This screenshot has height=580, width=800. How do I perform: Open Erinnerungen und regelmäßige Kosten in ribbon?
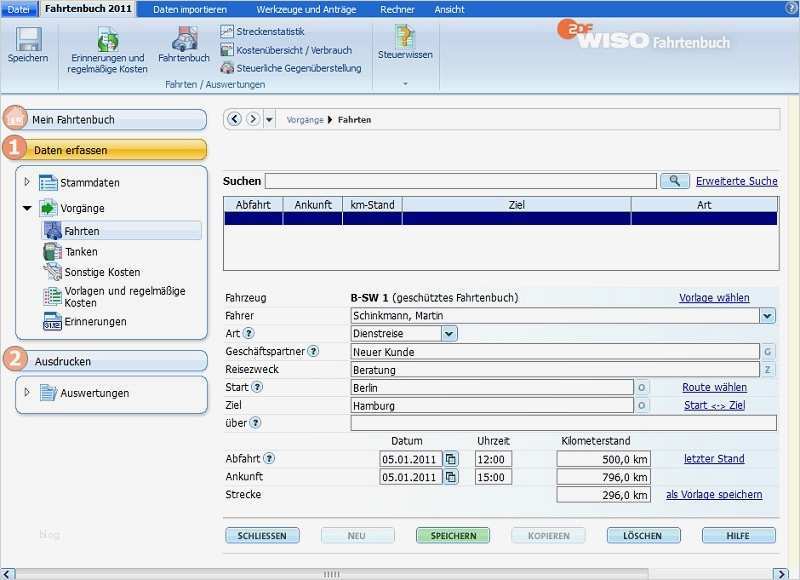point(107,51)
